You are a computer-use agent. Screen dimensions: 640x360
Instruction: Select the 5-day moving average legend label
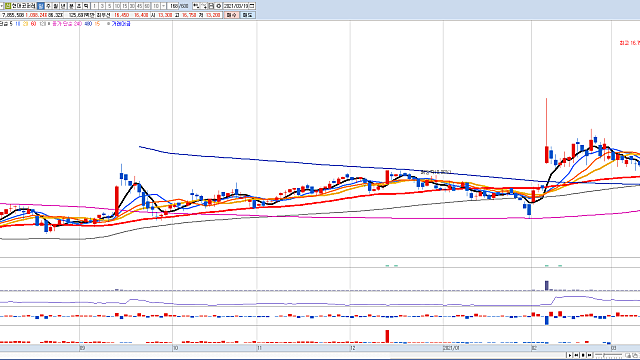click(x=11, y=24)
